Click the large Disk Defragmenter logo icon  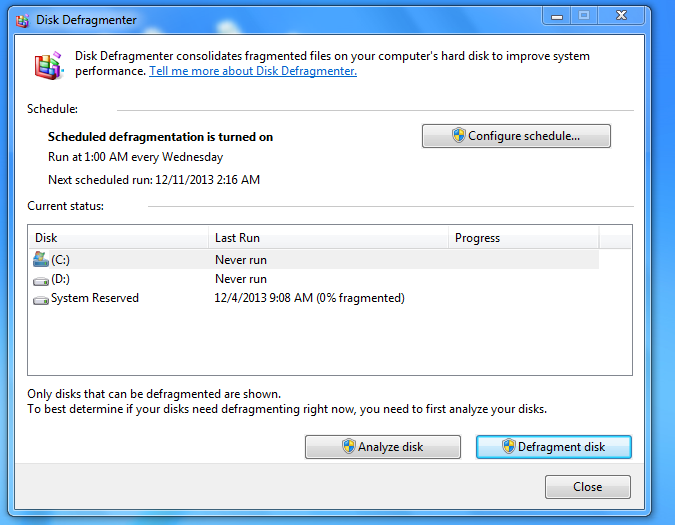point(49,66)
